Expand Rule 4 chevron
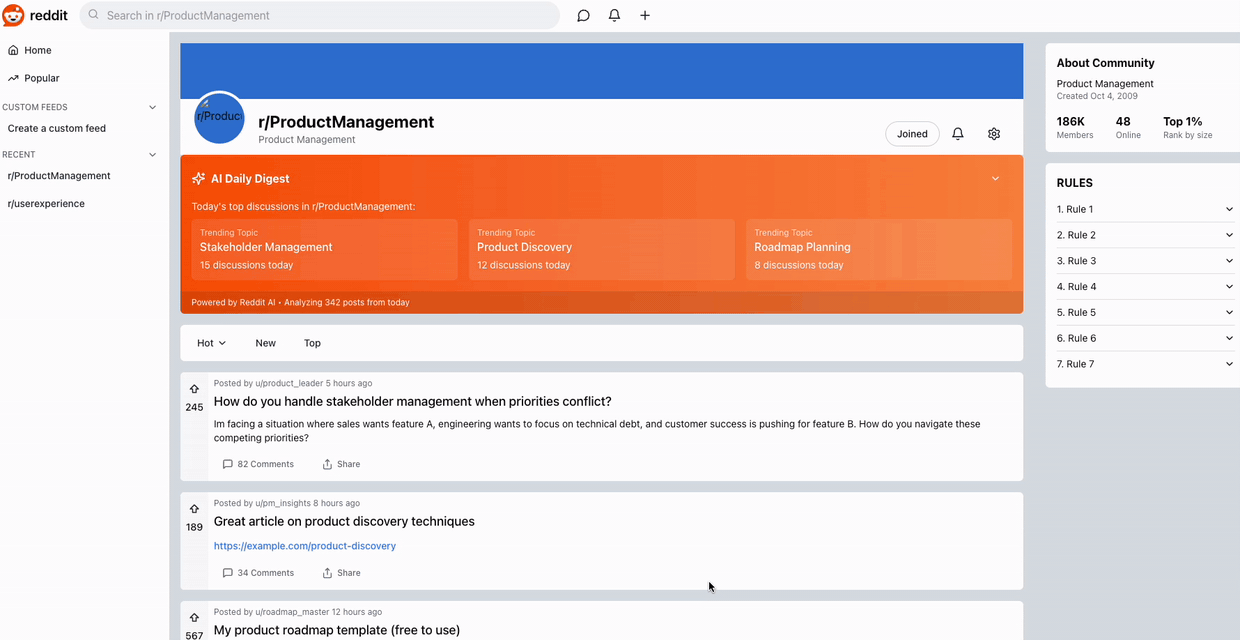 [1229, 287]
